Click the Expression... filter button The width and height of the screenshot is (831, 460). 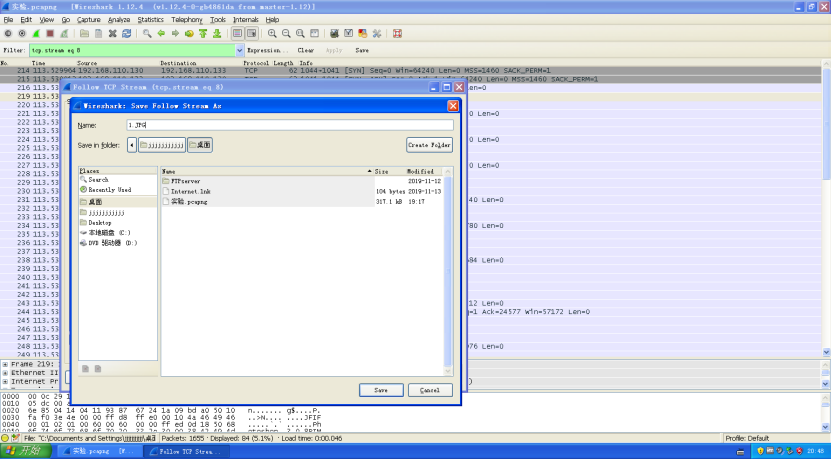268,50
